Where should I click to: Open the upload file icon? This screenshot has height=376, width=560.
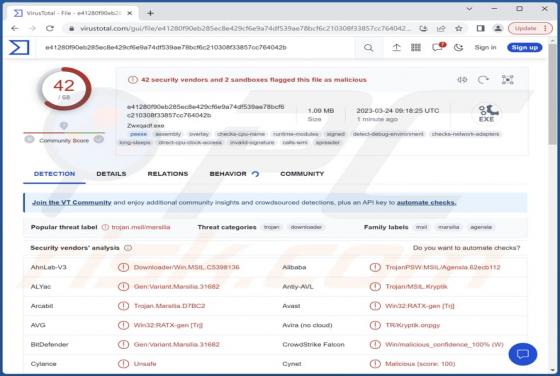tap(396, 47)
